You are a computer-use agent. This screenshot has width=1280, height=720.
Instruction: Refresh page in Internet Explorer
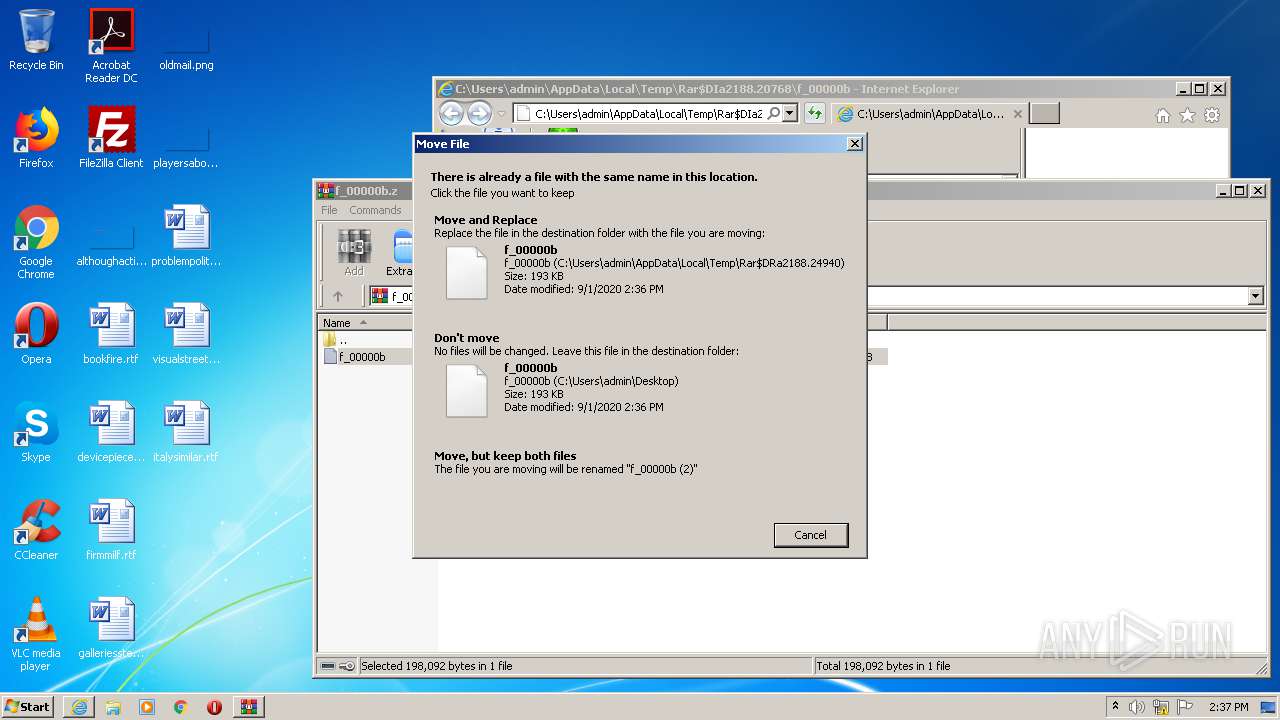(x=815, y=114)
